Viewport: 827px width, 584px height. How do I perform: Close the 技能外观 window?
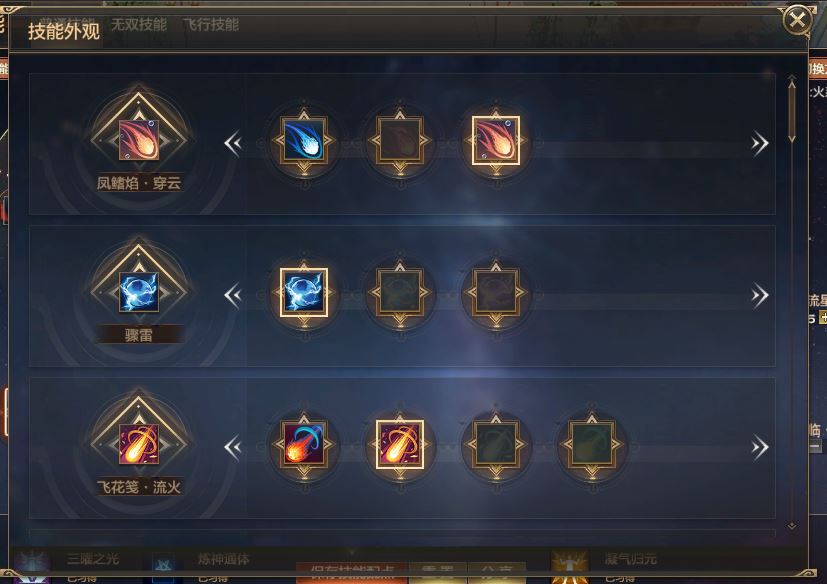(x=797, y=20)
